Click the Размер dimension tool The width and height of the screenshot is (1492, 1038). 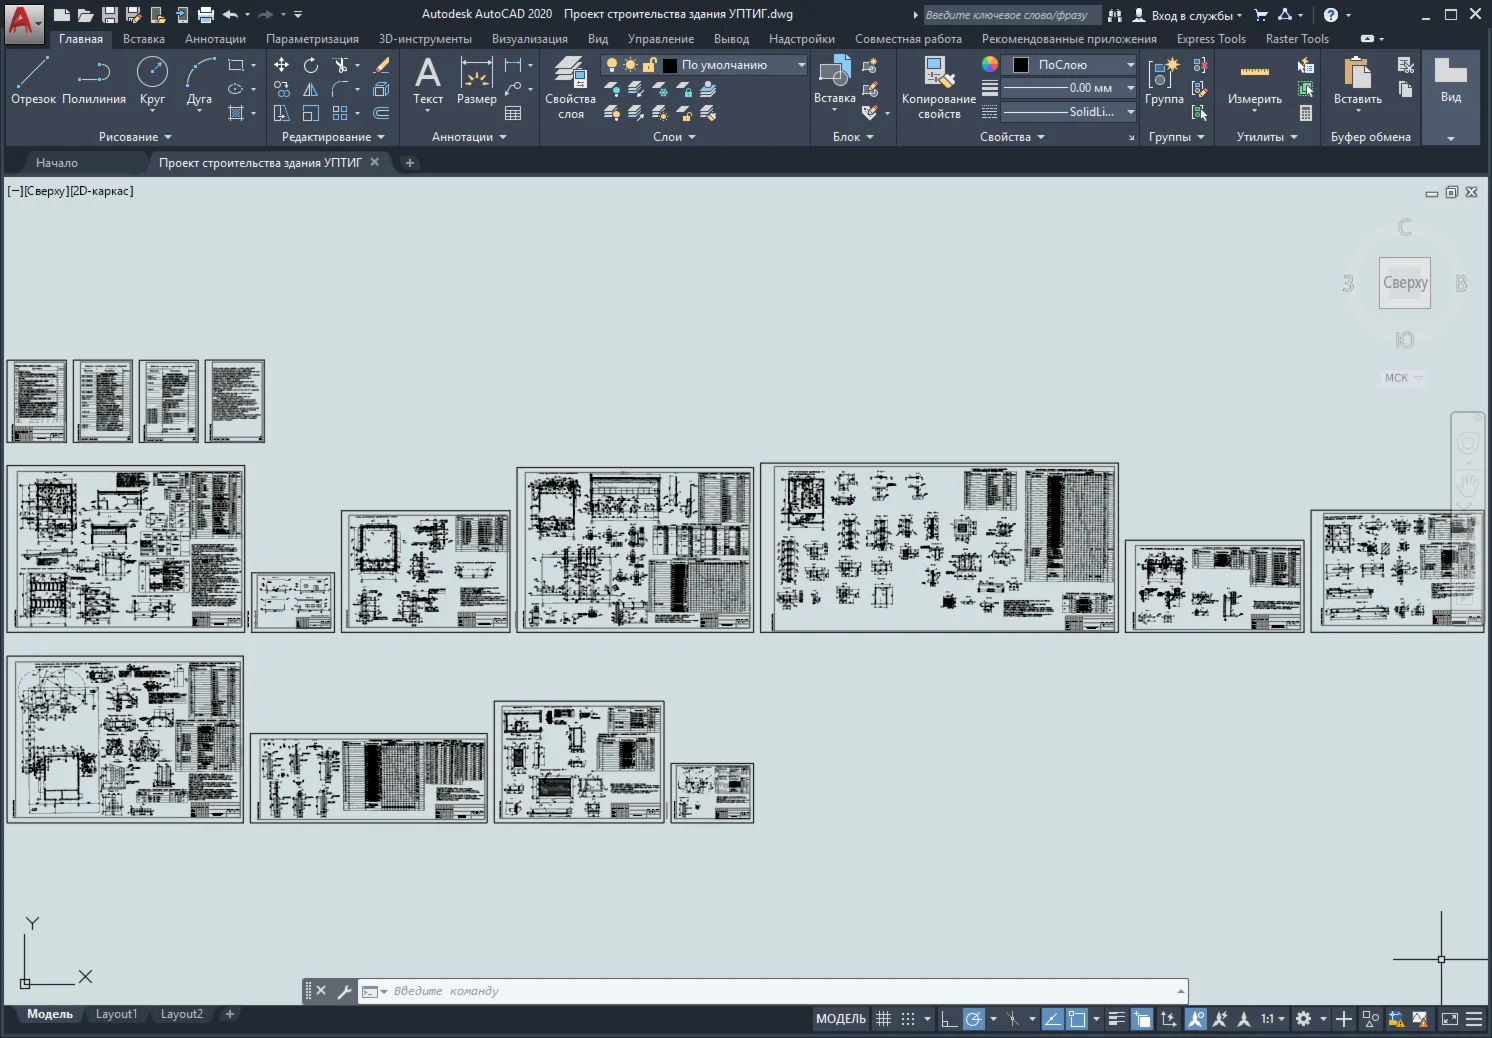click(477, 80)
